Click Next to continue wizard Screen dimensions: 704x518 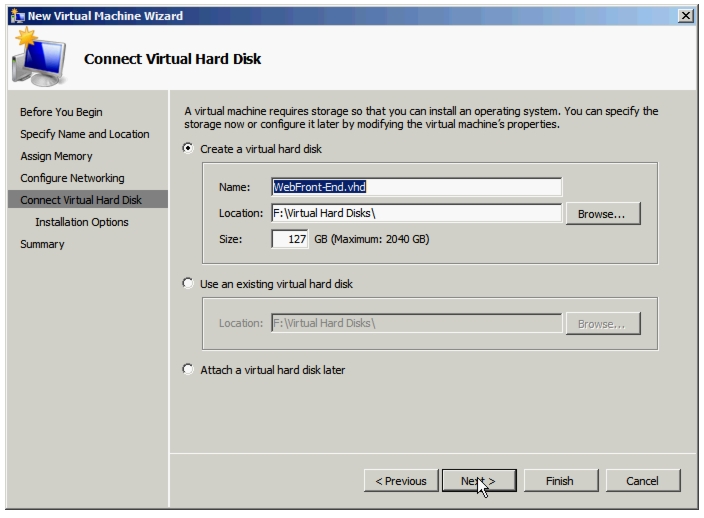[x=479, y=481]
